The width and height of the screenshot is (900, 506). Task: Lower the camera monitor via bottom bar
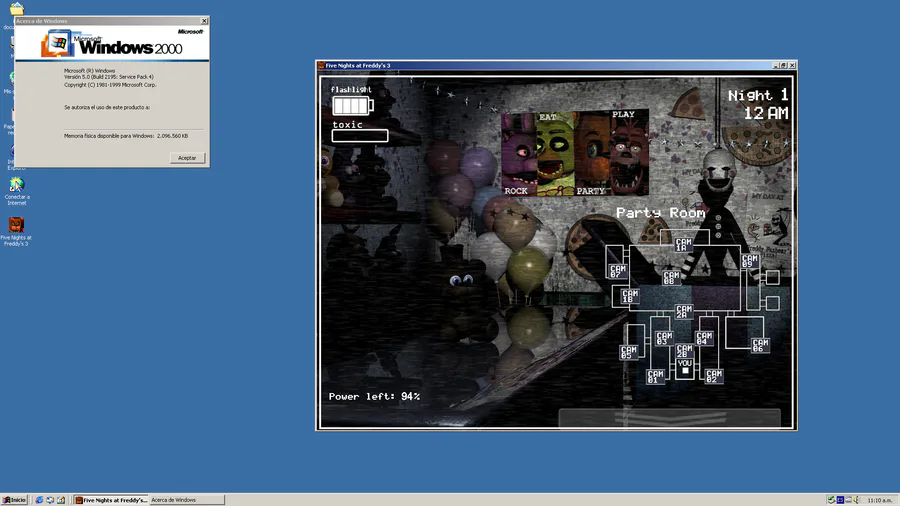tap(669, 418)
